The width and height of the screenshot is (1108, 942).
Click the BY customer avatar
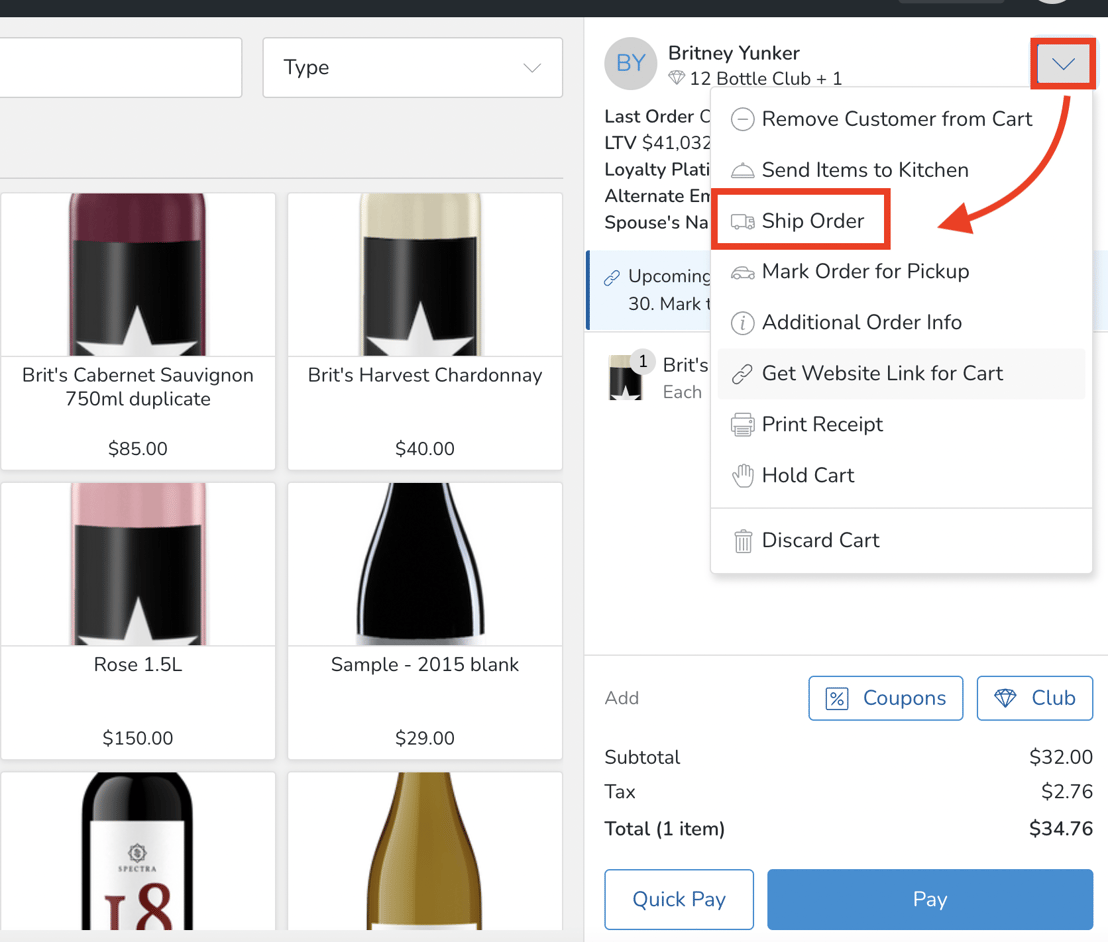[x=630, y=64]
